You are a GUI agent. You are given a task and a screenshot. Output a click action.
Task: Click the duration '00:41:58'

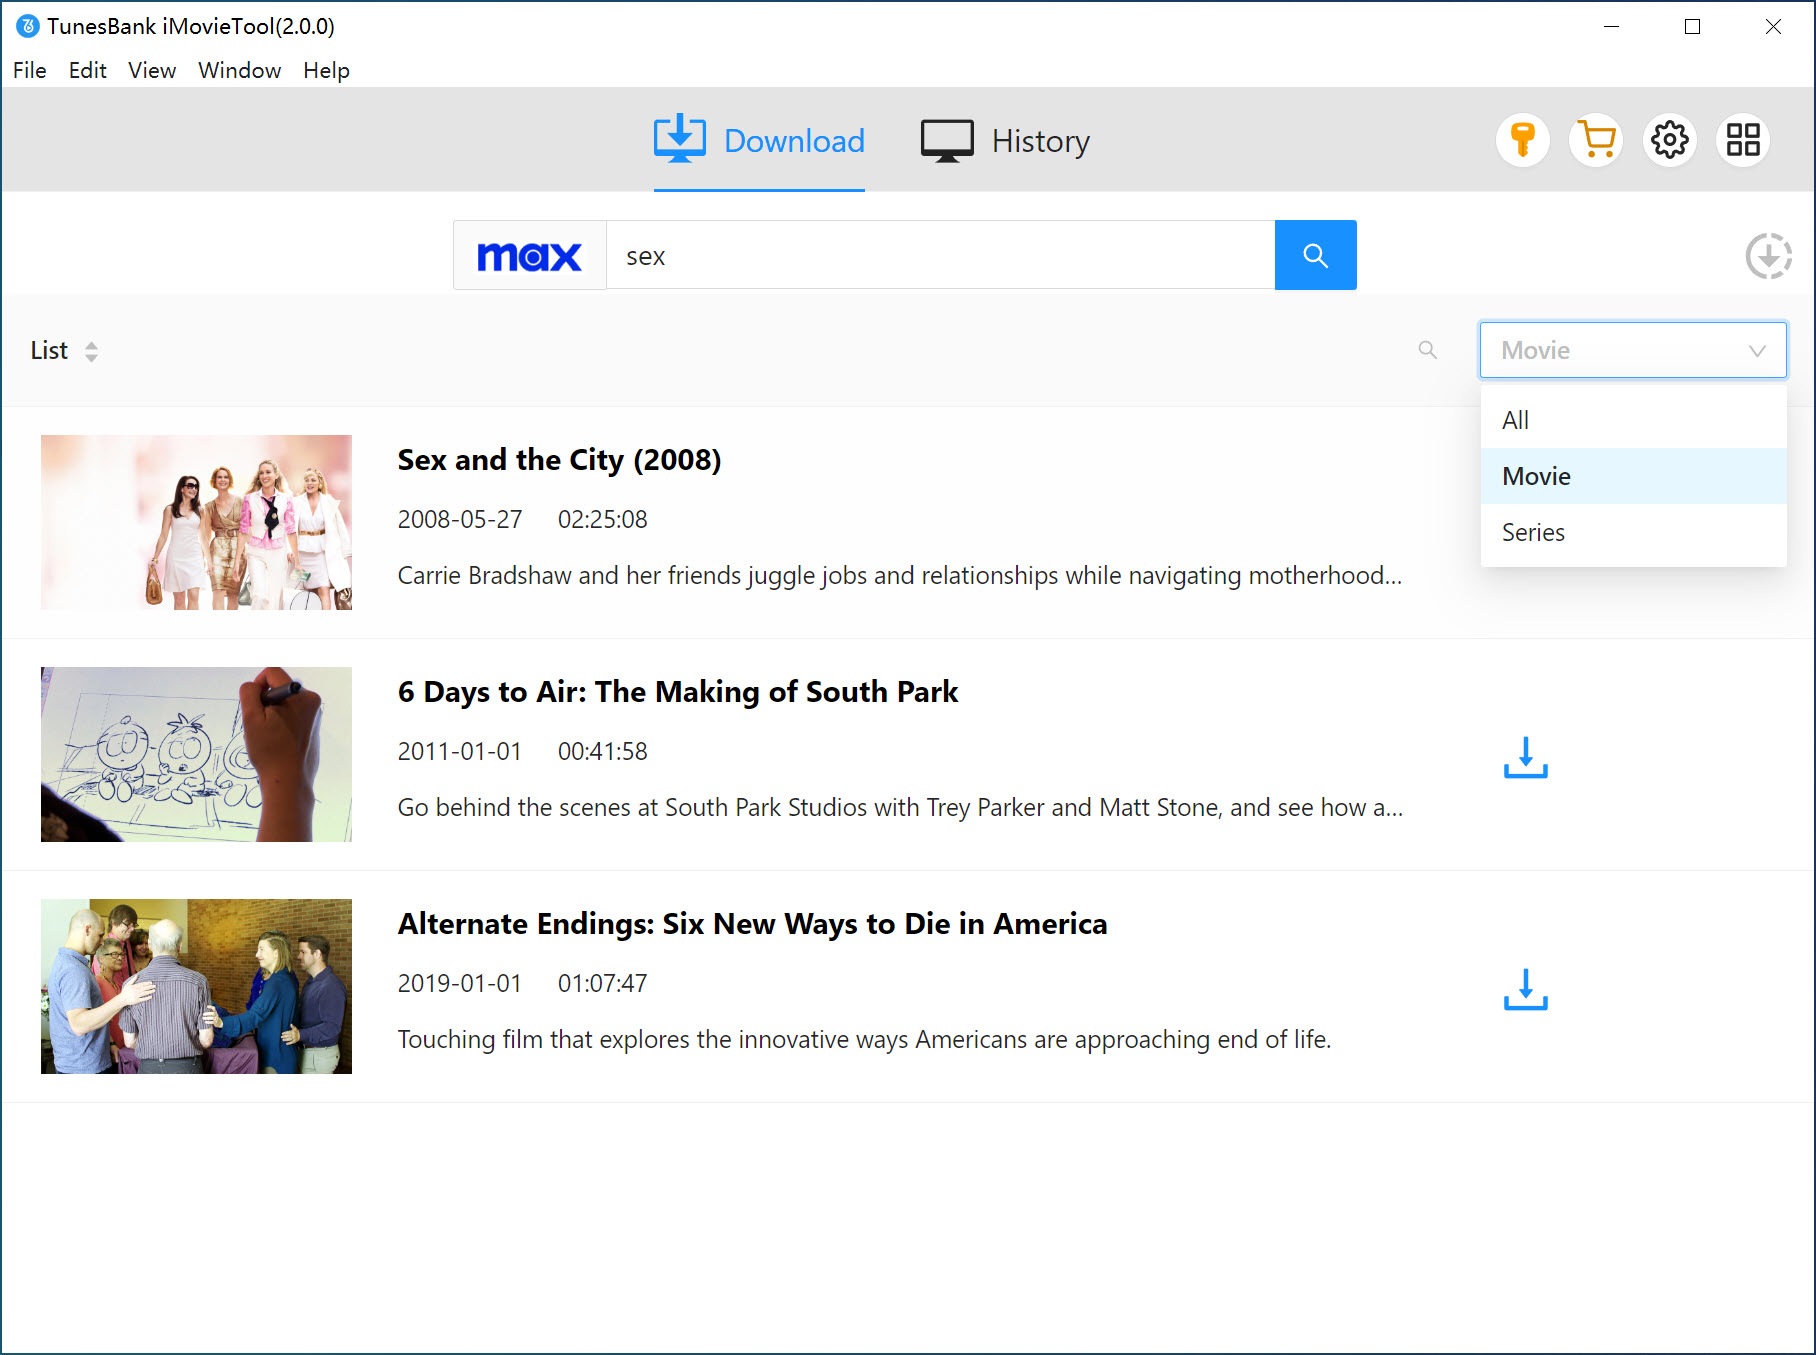[603, 752]
